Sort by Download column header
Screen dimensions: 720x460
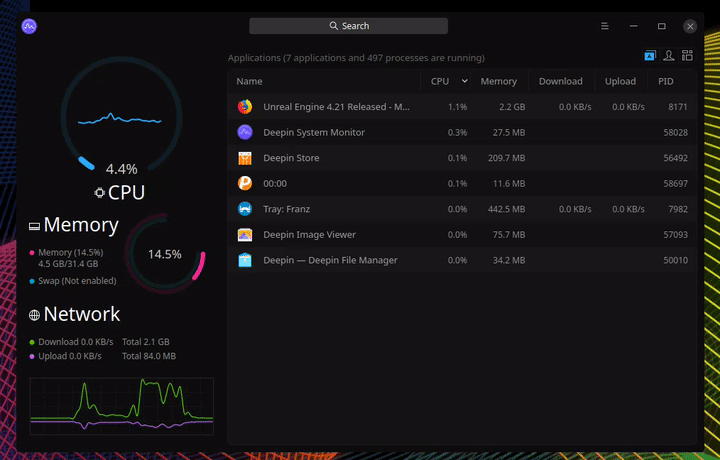560,81
